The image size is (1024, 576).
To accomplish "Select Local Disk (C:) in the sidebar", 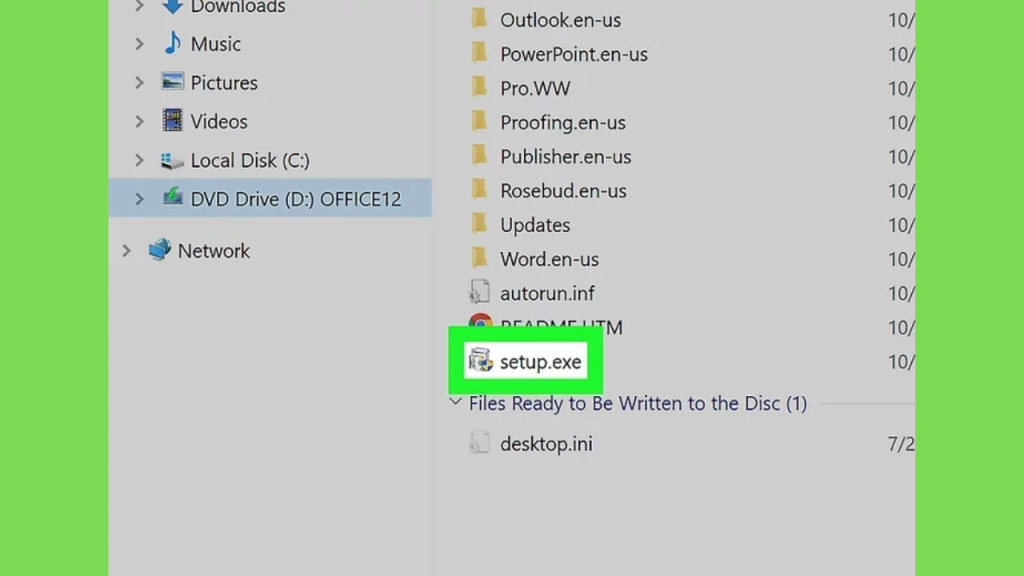I will [250, 160].
